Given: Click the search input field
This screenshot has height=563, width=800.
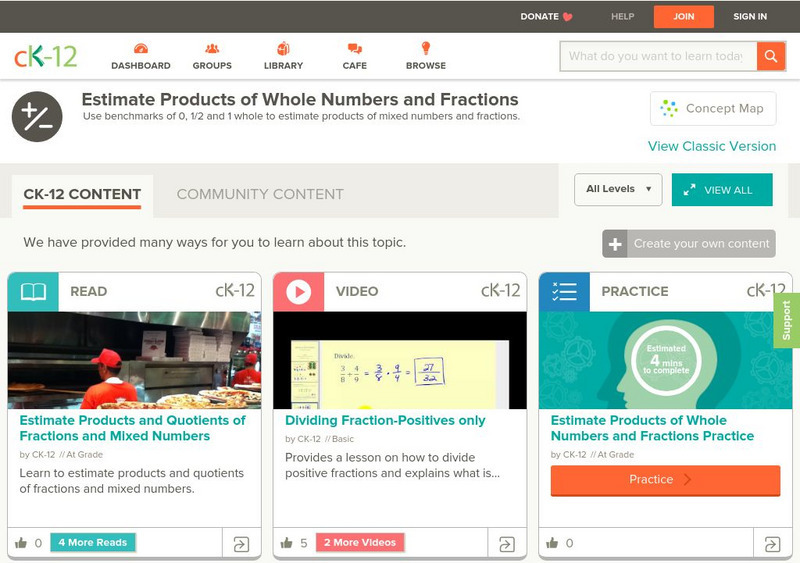Looking at the screenshot, I should (658, 56).
